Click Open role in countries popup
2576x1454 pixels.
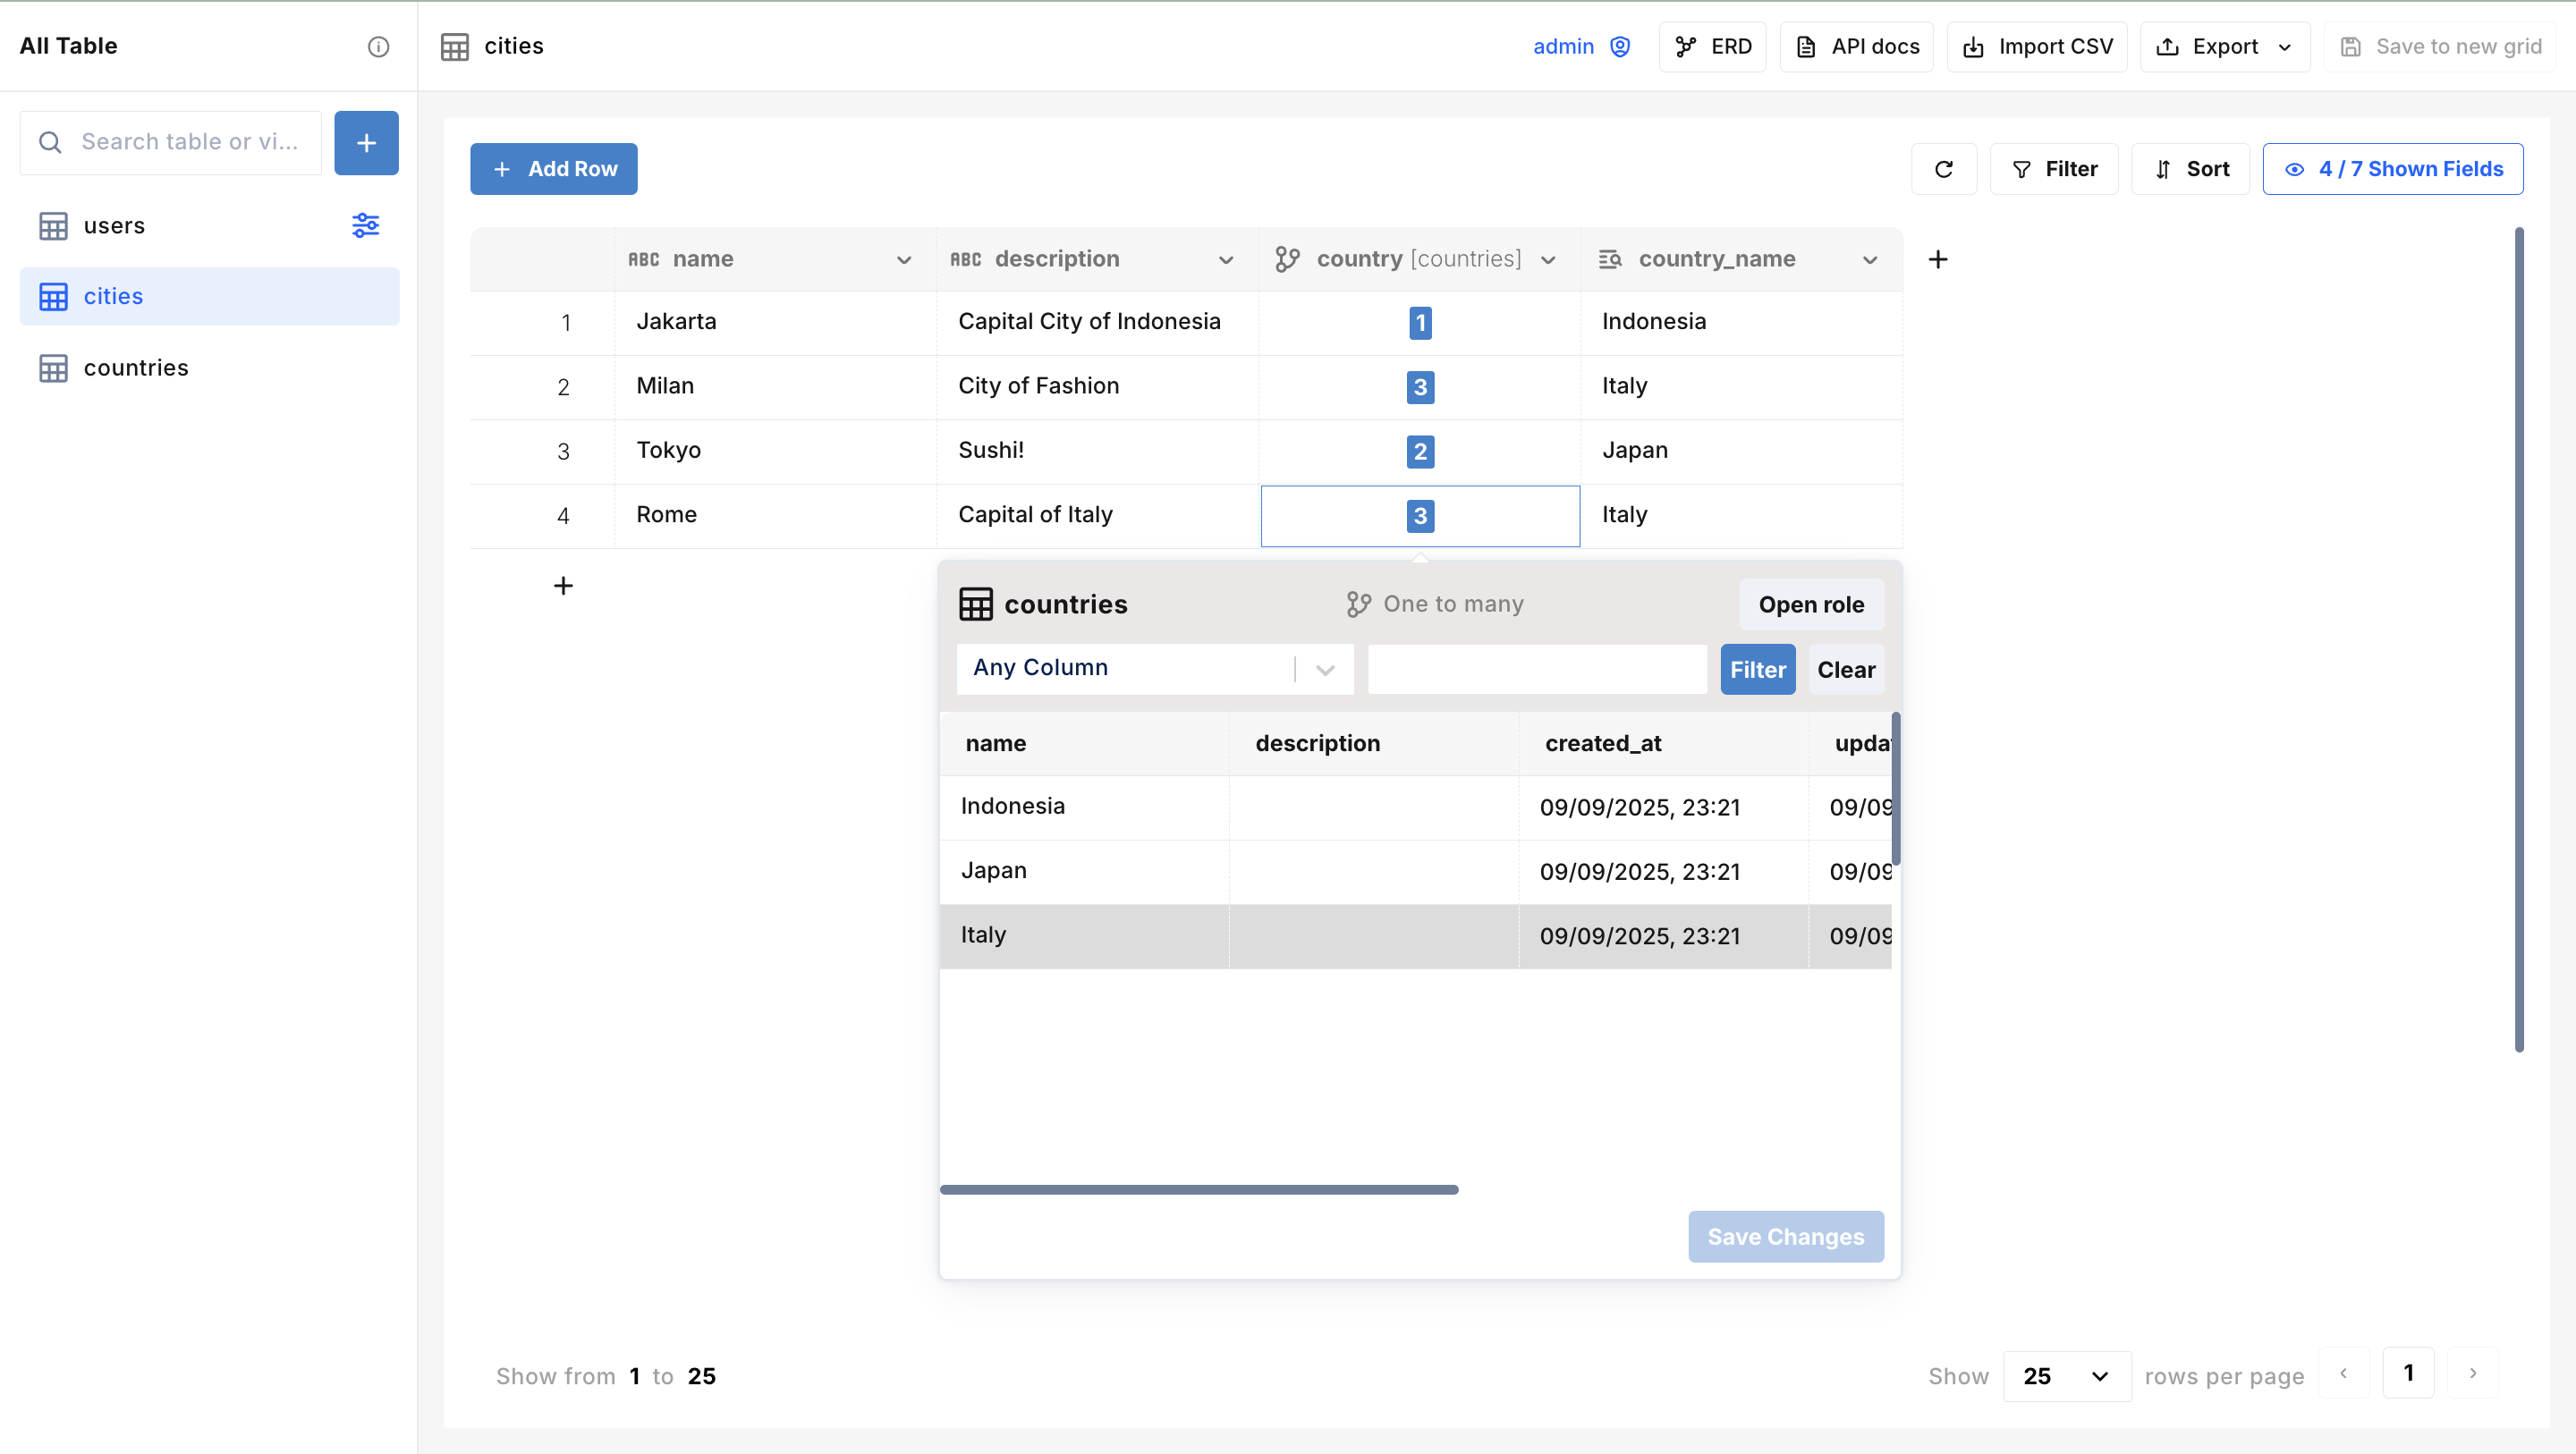point(1810,605)
